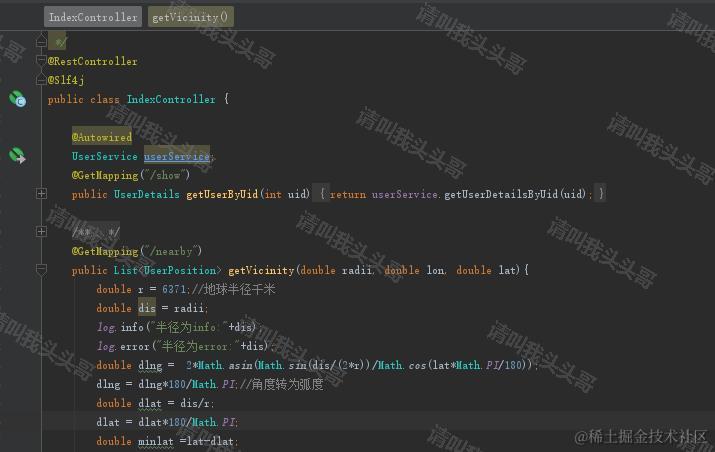Select the getVicinity() breadcrumb
715x452 pixels.
point(191,17)
